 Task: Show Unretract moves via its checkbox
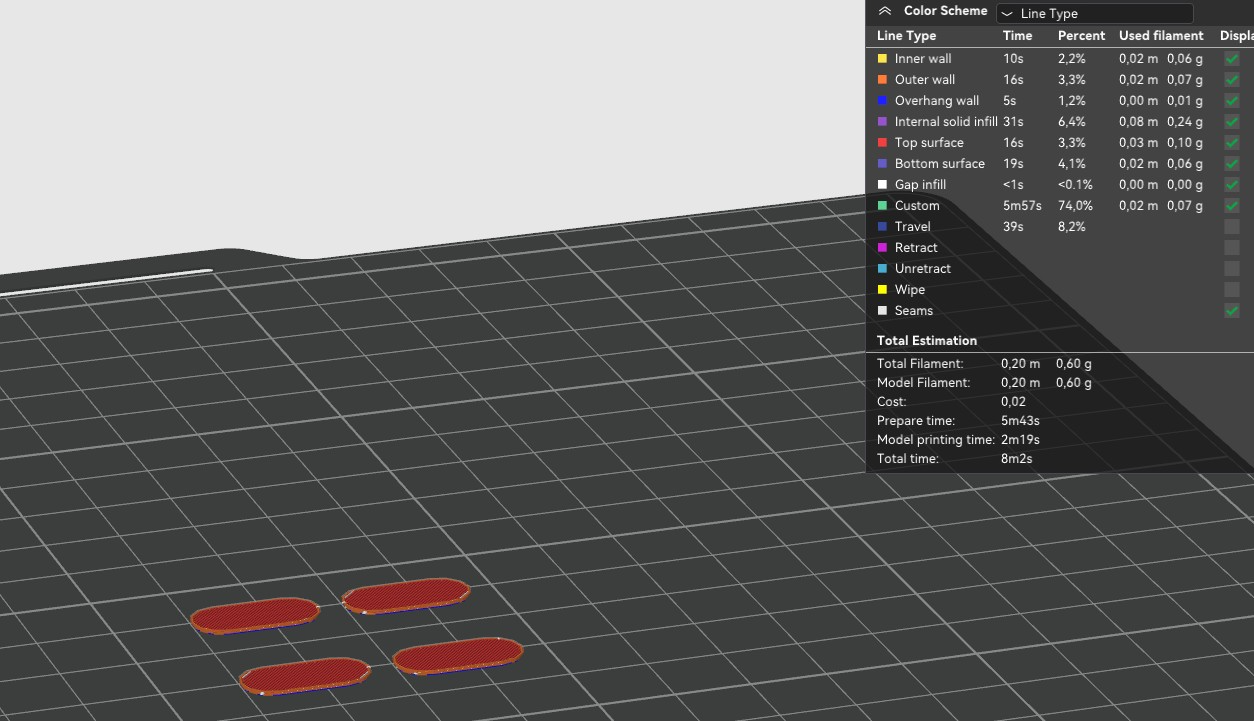[1232, 269]
